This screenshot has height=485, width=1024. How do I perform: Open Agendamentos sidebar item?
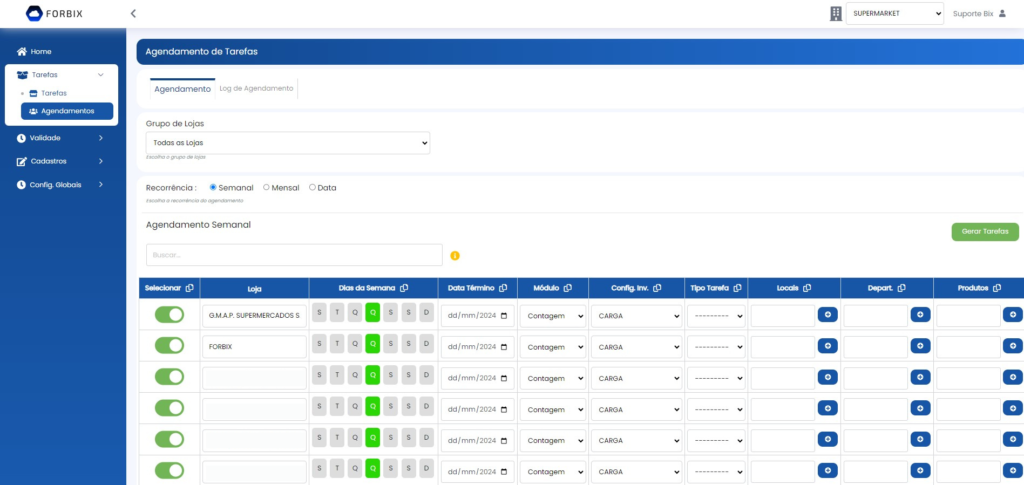tap(67, 111)
